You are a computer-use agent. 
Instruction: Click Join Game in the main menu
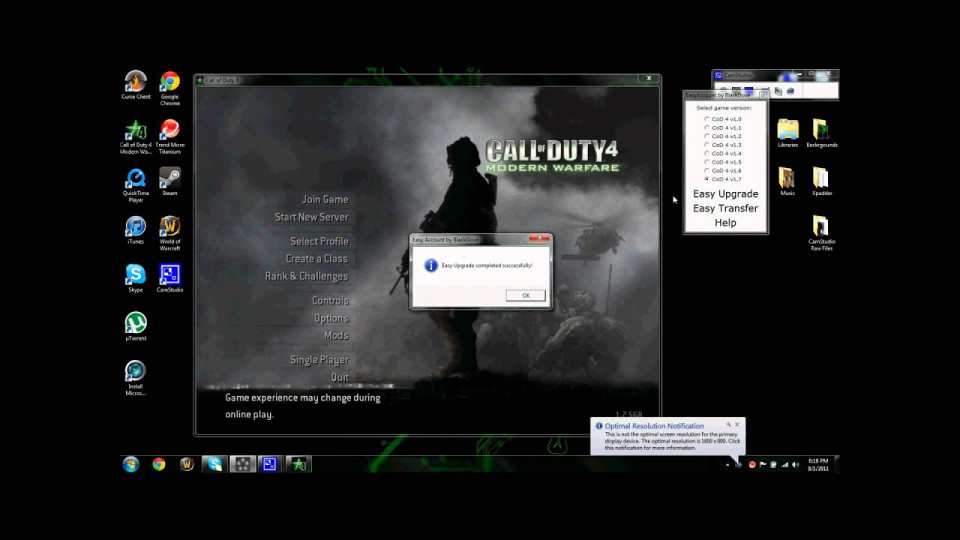pos(324,200)
